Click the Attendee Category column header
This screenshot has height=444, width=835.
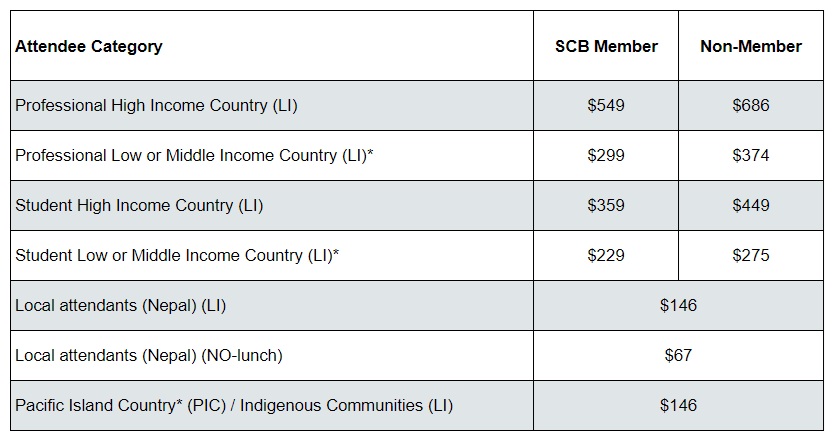click(89, 46)
